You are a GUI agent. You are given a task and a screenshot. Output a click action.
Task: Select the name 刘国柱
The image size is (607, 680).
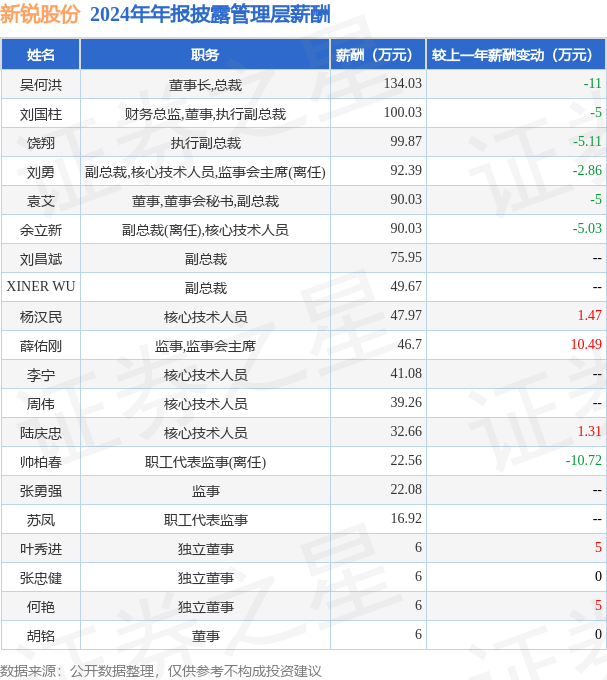point(41,114)
